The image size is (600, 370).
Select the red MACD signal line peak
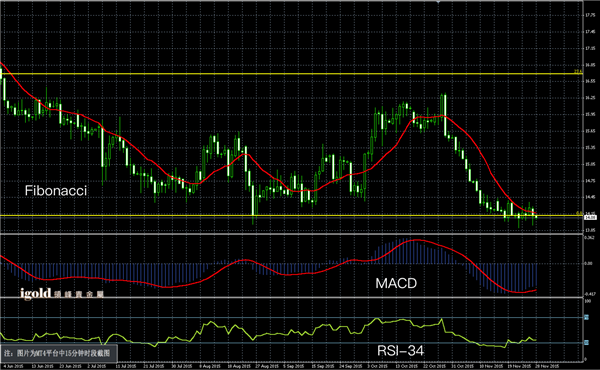415,240
